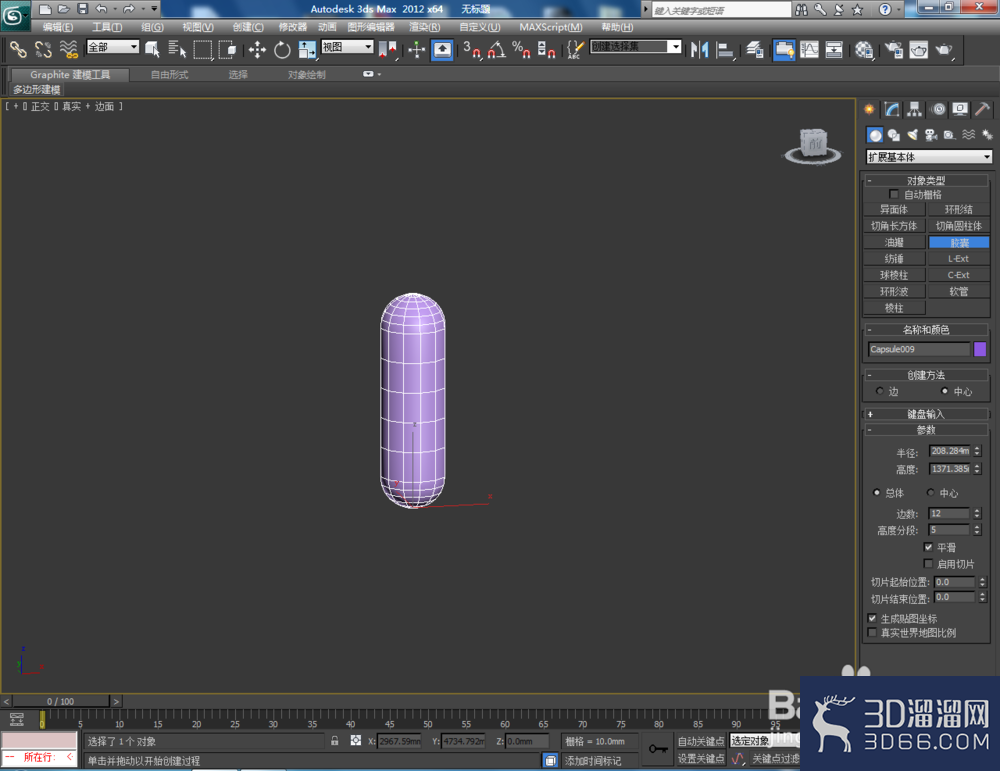Screen dimensions: 1000x771
Task: Enable the 自动栅格 checkbox
Action: pos(893,194)
